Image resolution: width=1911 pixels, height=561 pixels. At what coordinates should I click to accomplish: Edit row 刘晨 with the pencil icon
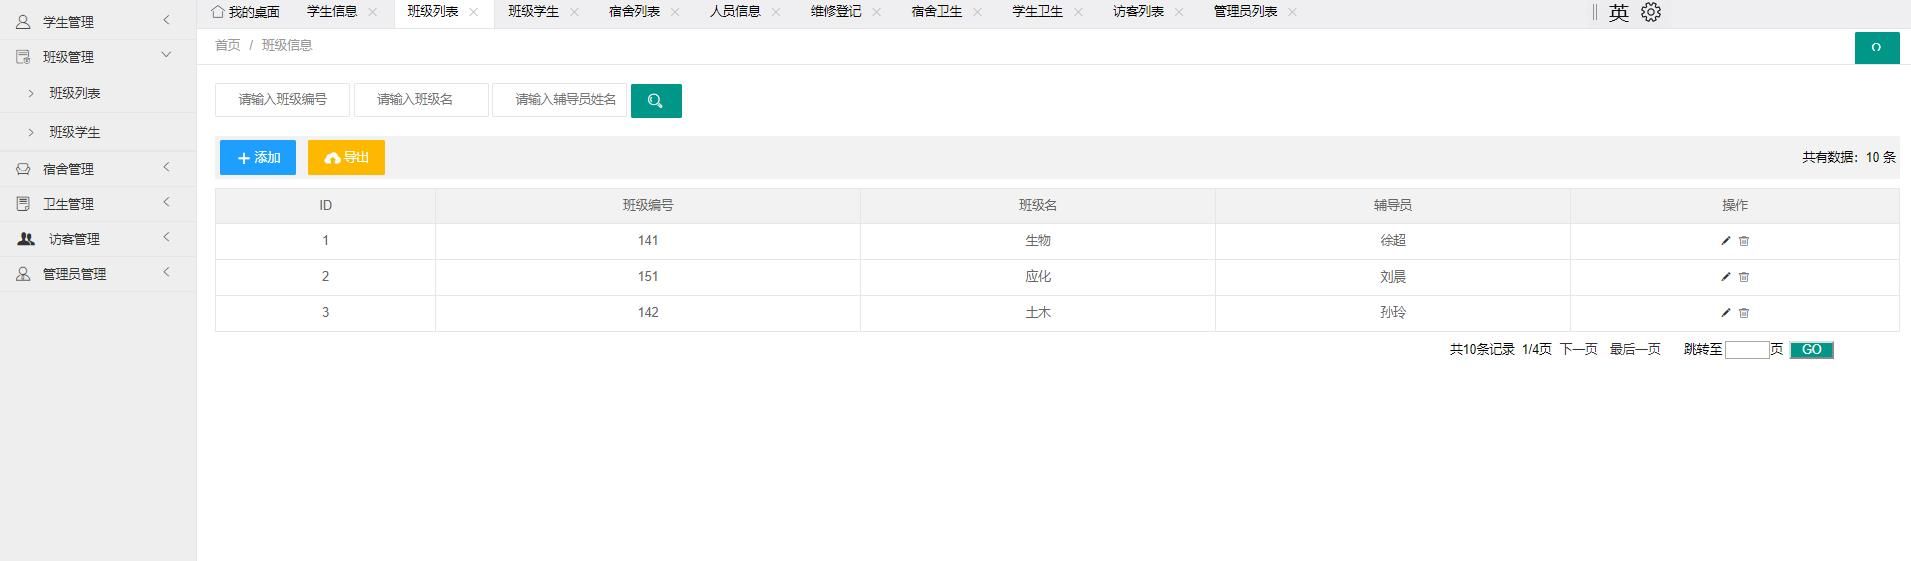point(1725,277)
